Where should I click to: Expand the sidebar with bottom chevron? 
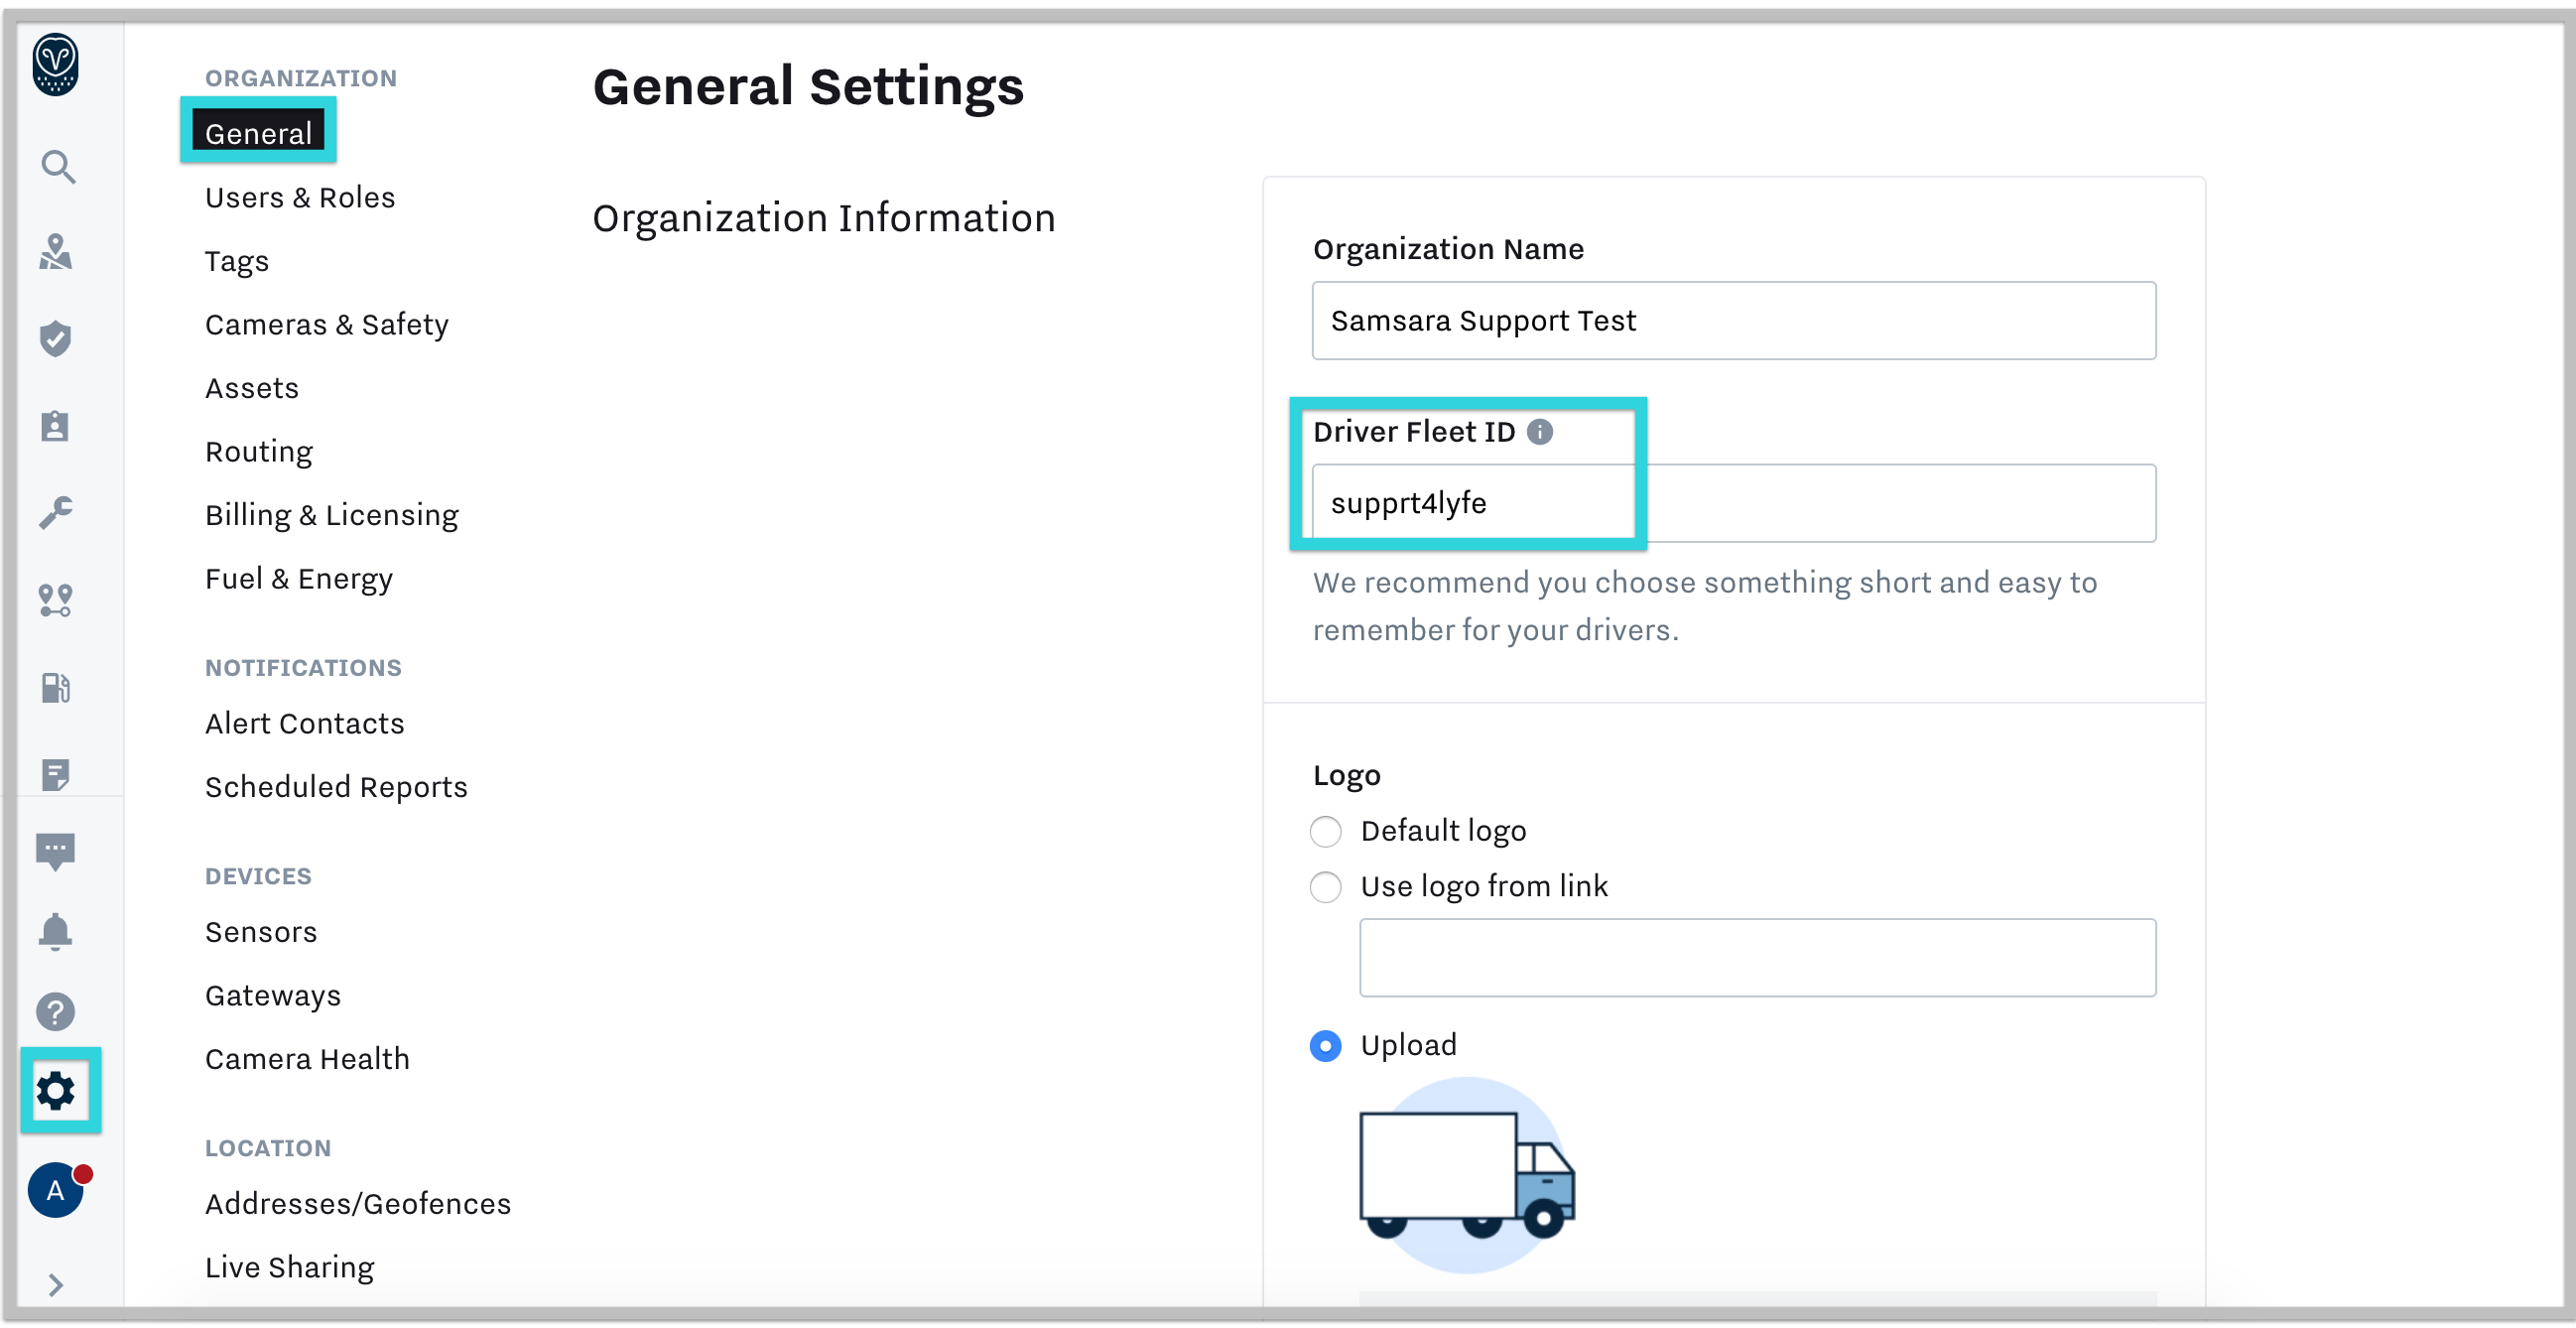[56, 1284]
